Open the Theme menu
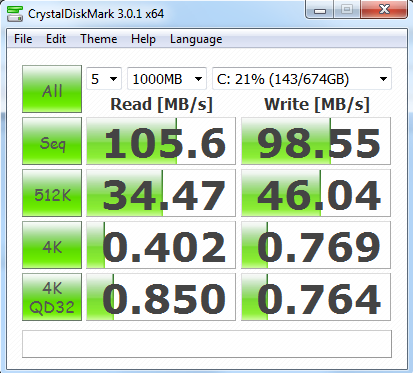The image size is (413, 373). tap(99, 39)
